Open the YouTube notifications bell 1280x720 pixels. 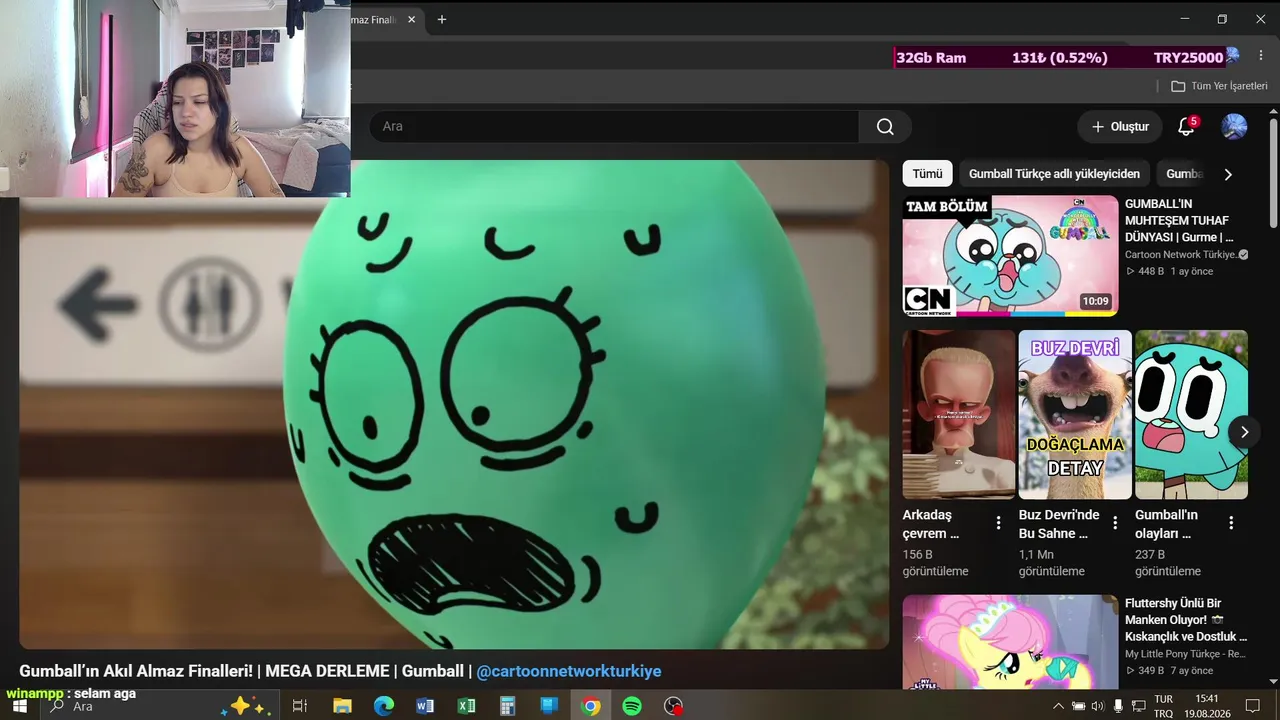point(1186,127)
